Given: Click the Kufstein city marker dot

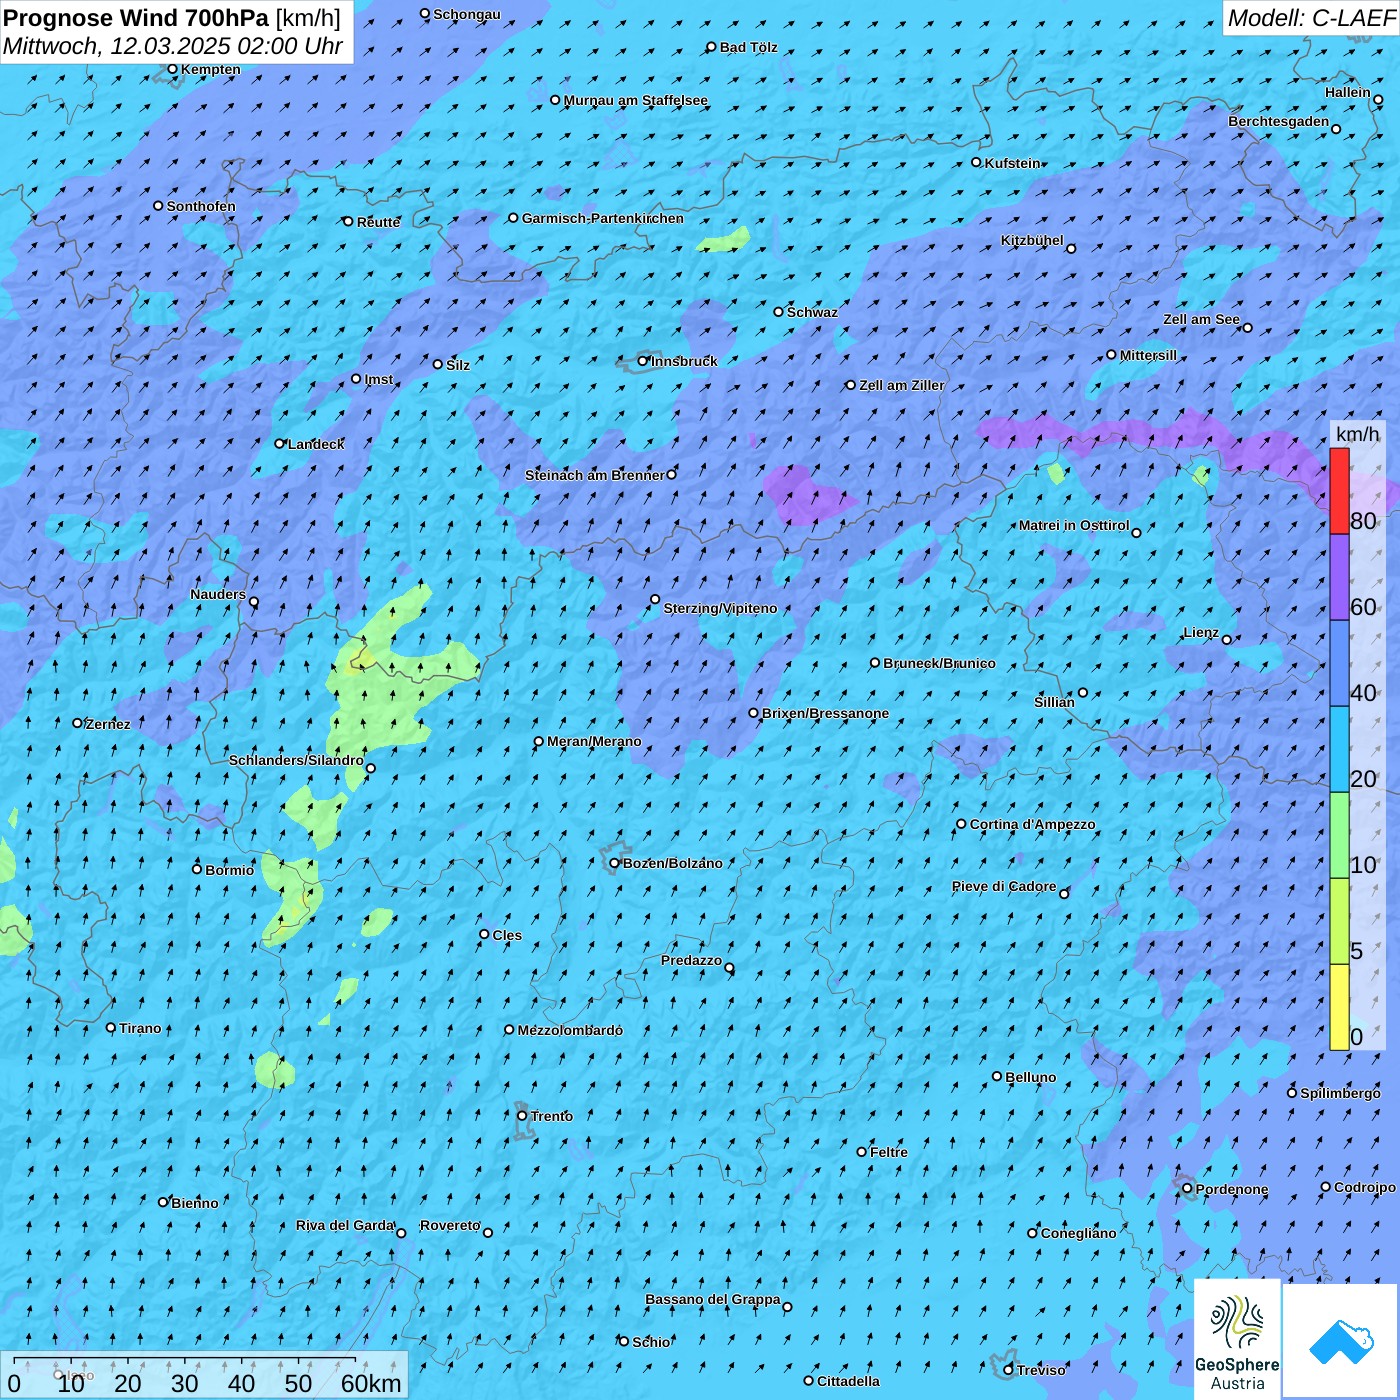Looking at the screenshot, I should click(x=977, y=162).
